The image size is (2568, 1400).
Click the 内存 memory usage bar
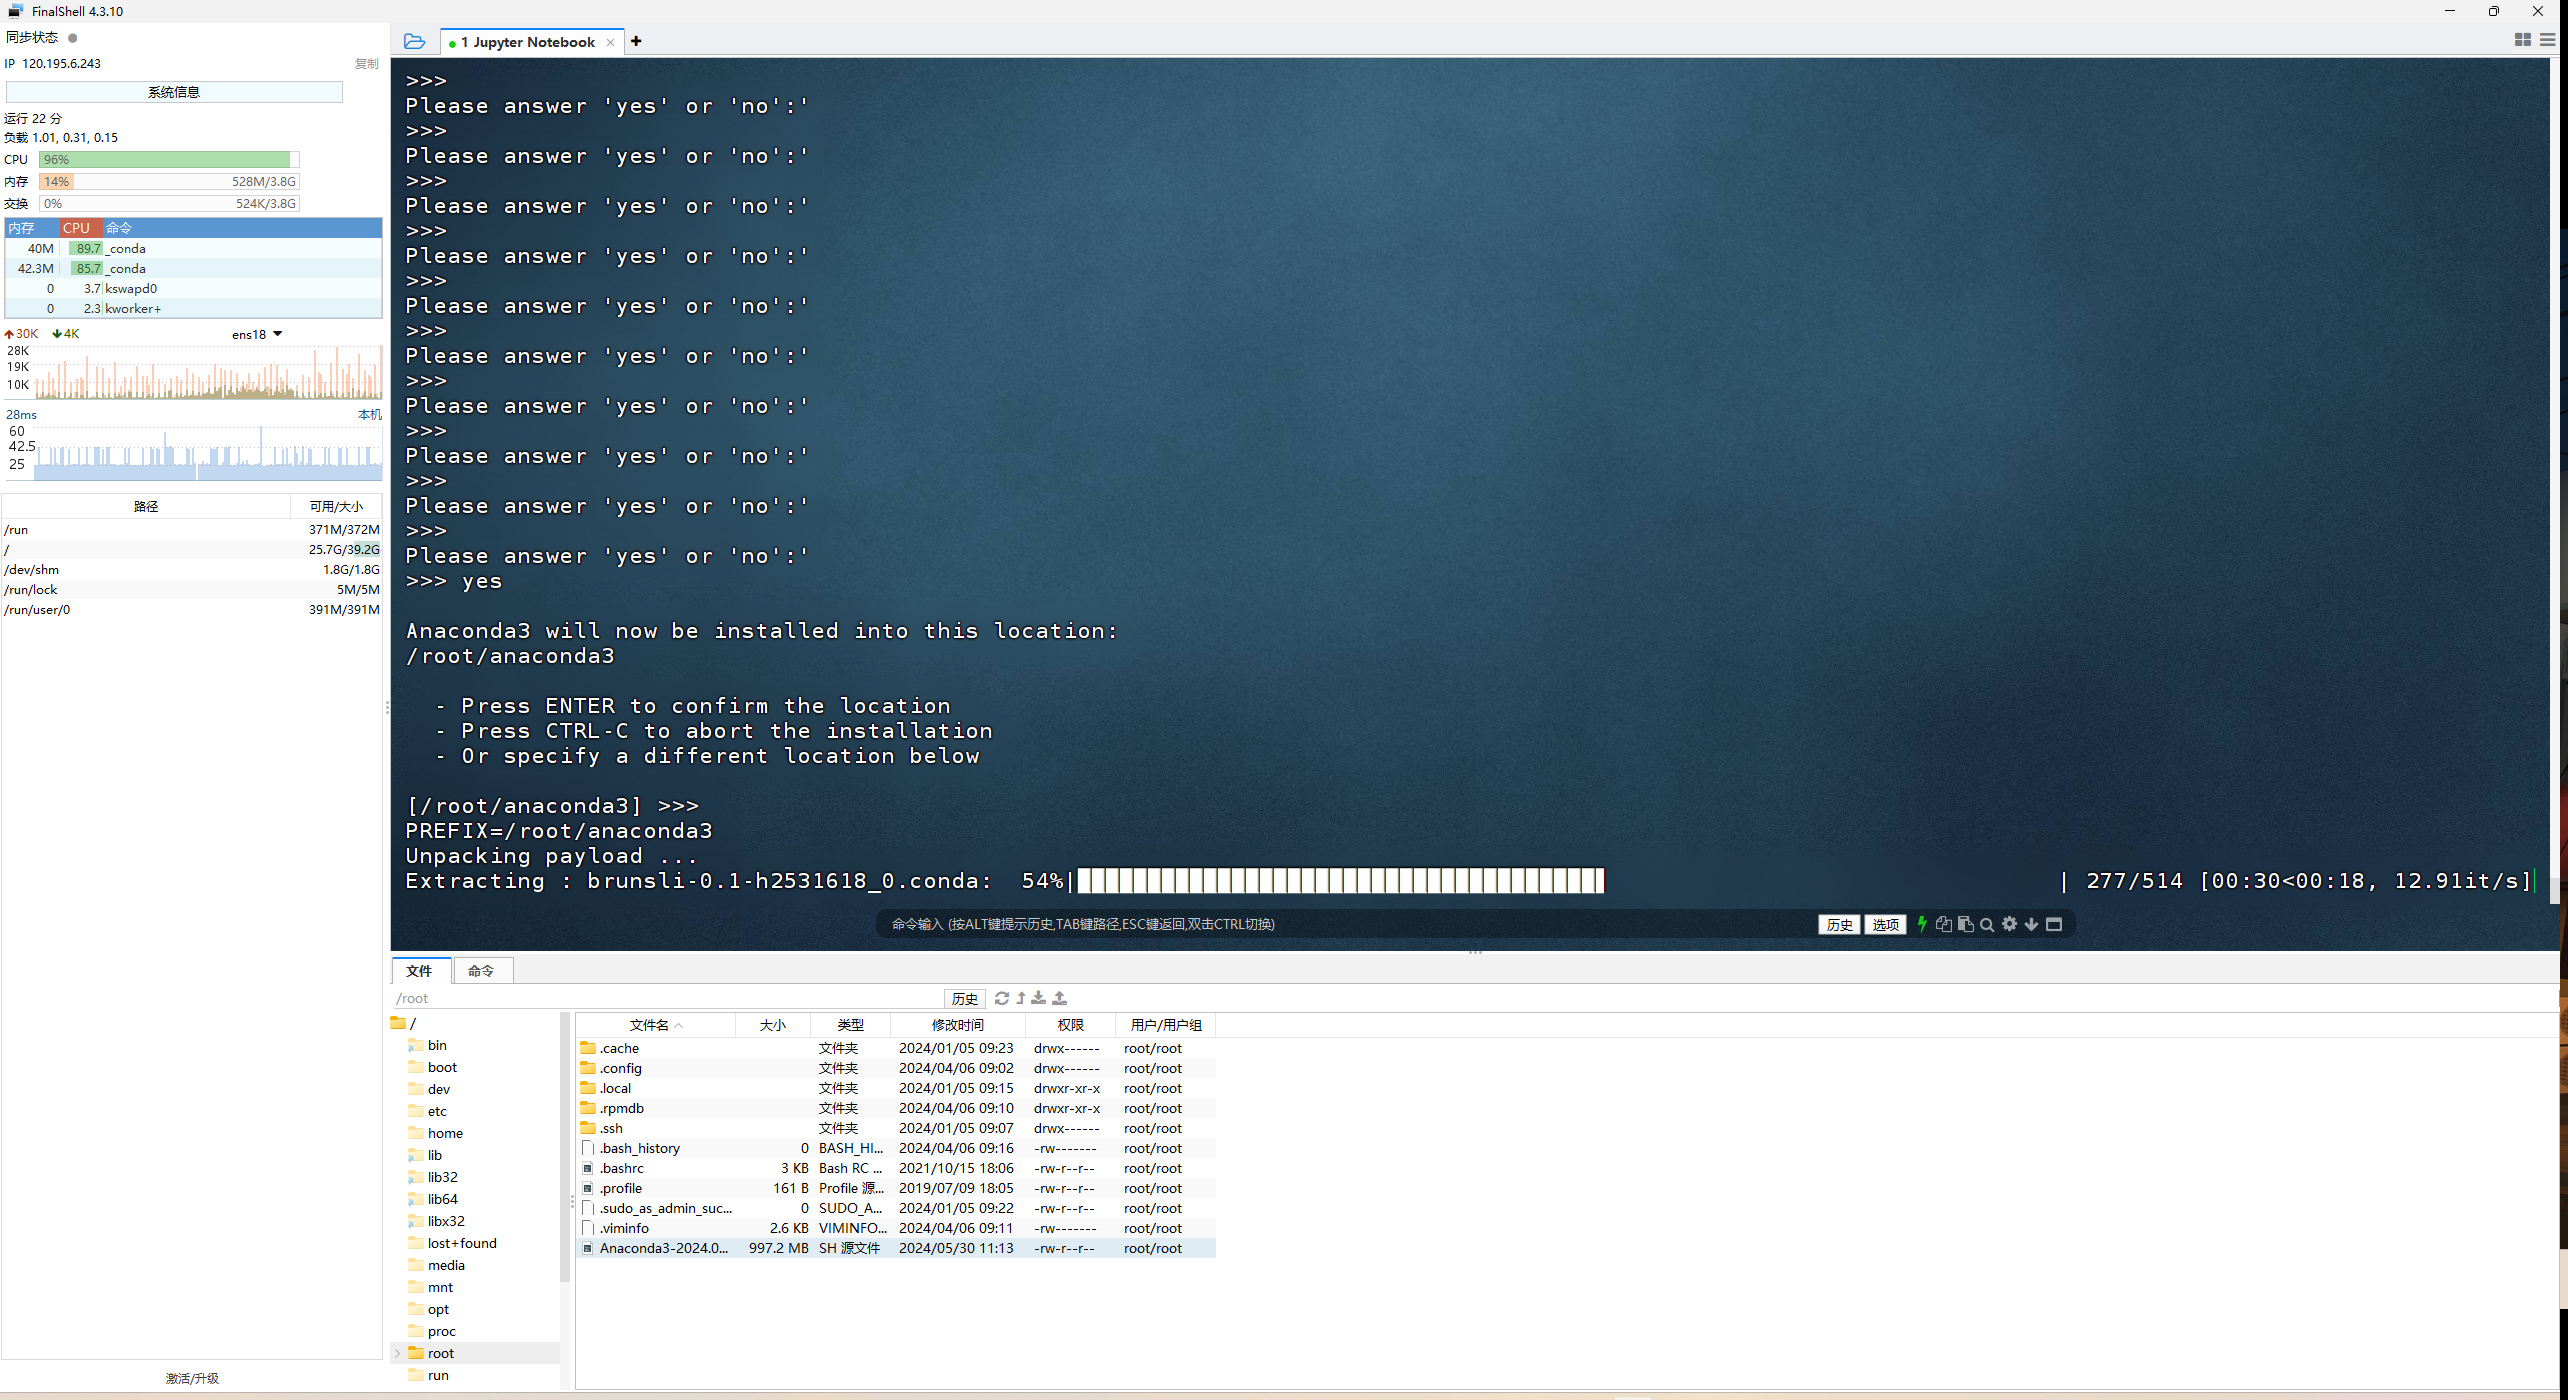[x=169, y=182]
